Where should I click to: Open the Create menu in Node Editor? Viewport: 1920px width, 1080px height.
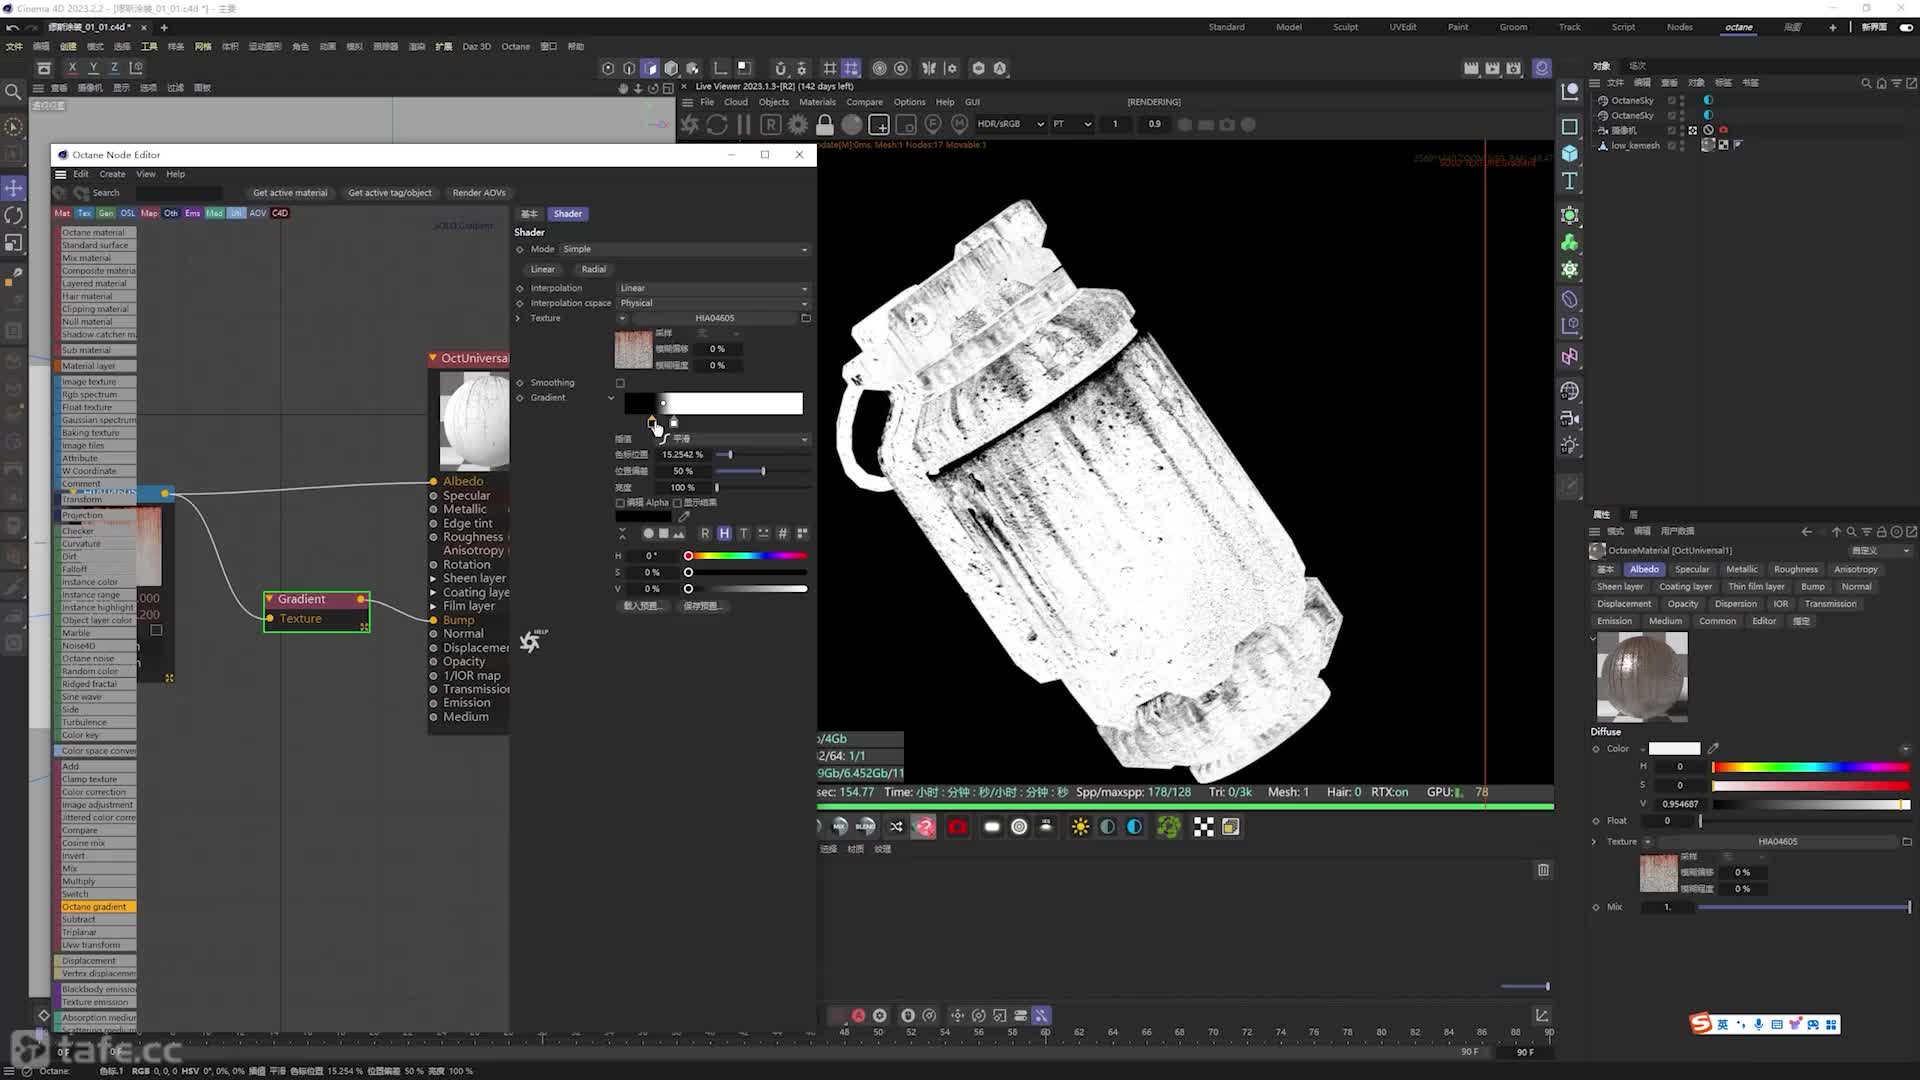[x=112, y=174]
